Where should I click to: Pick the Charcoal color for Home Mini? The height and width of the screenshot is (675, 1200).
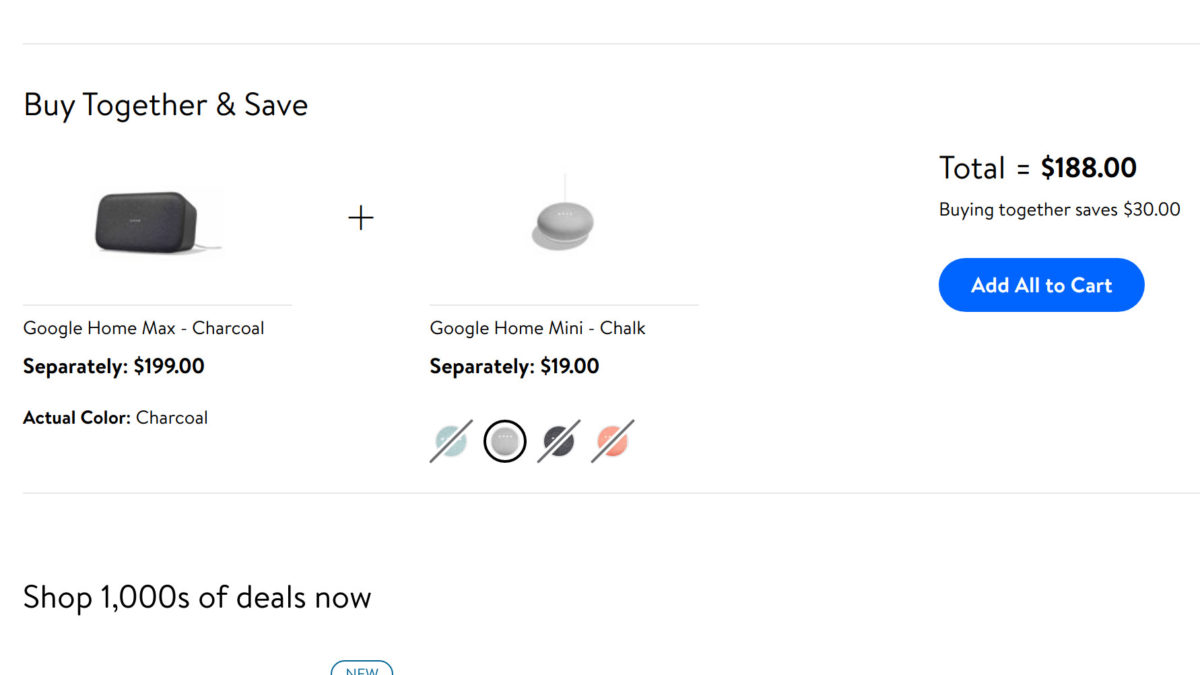coord(558,440)
